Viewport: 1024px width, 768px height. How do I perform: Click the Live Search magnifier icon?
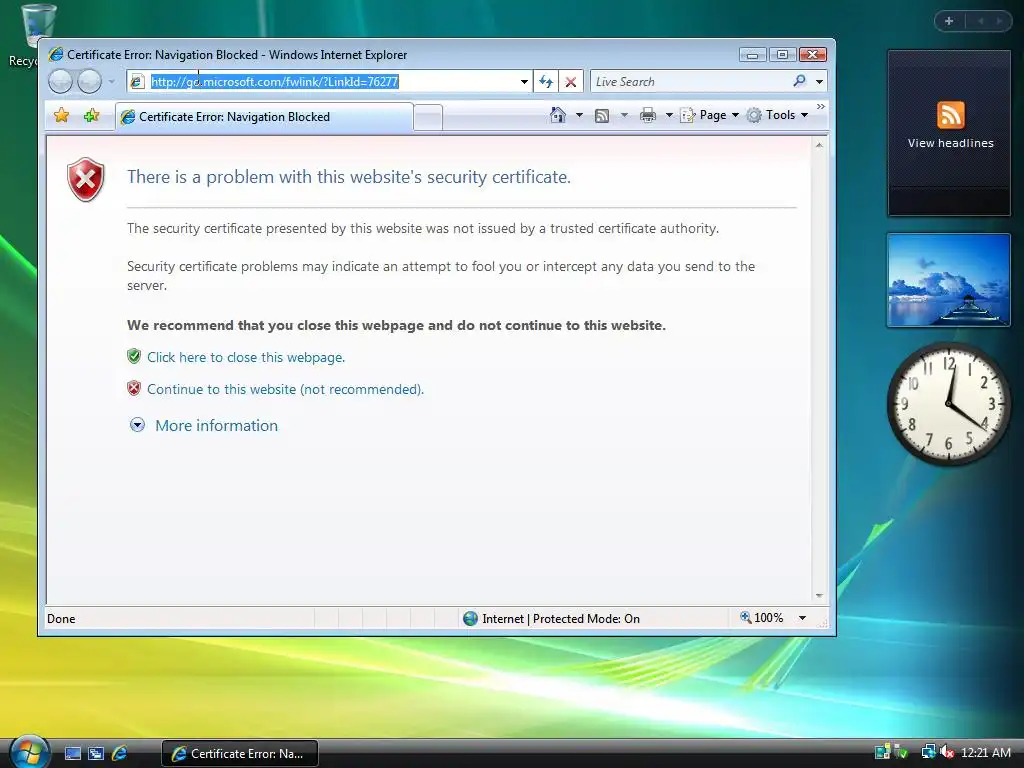click(x=799, y=81)
